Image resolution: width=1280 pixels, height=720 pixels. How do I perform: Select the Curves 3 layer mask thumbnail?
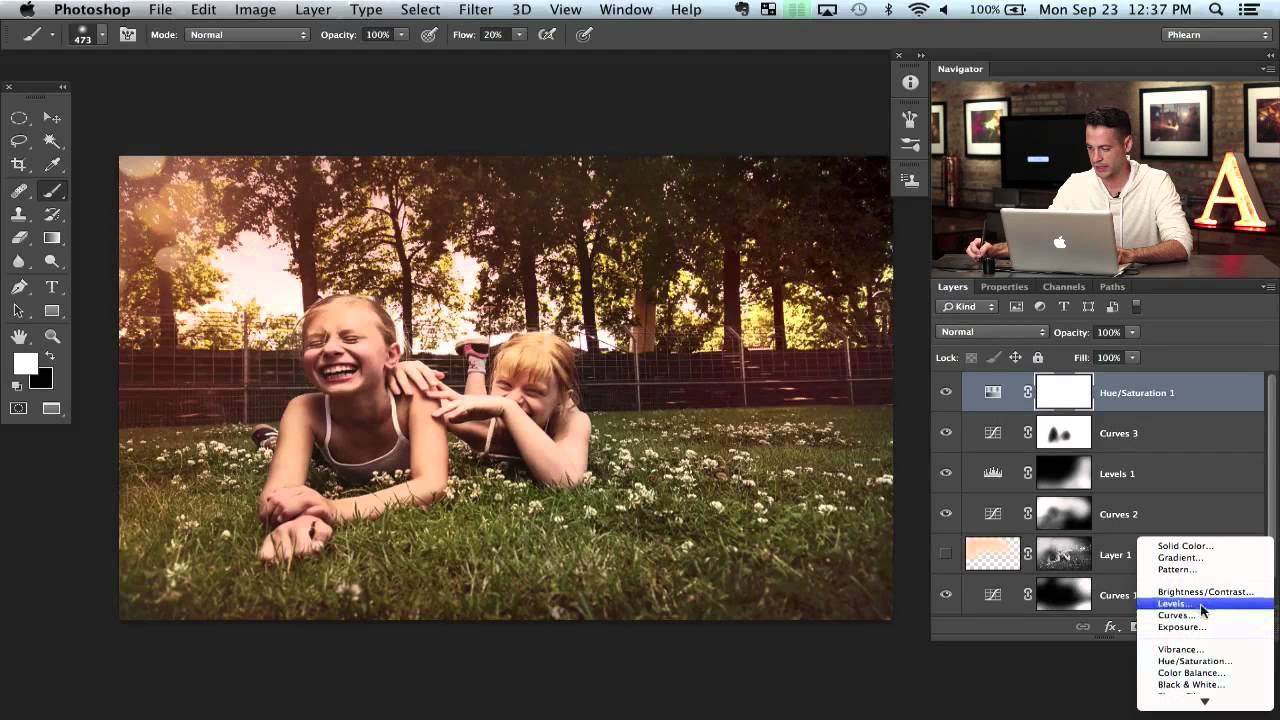coord(1063,433)
